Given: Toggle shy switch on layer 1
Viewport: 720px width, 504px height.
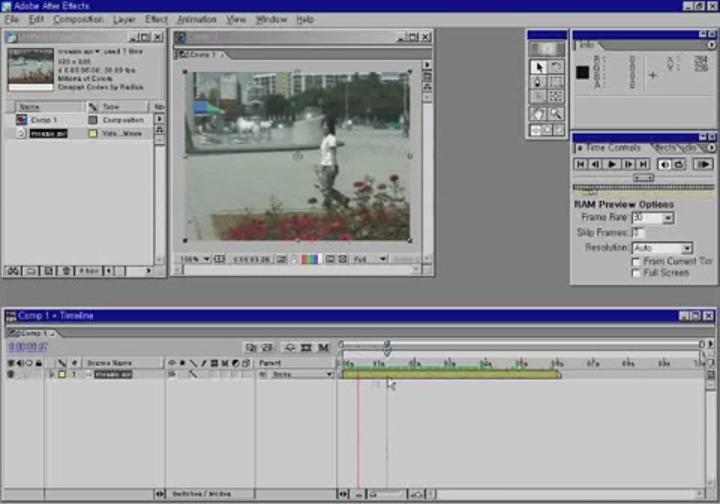Looking at the screenshot, I should [172, 375].
